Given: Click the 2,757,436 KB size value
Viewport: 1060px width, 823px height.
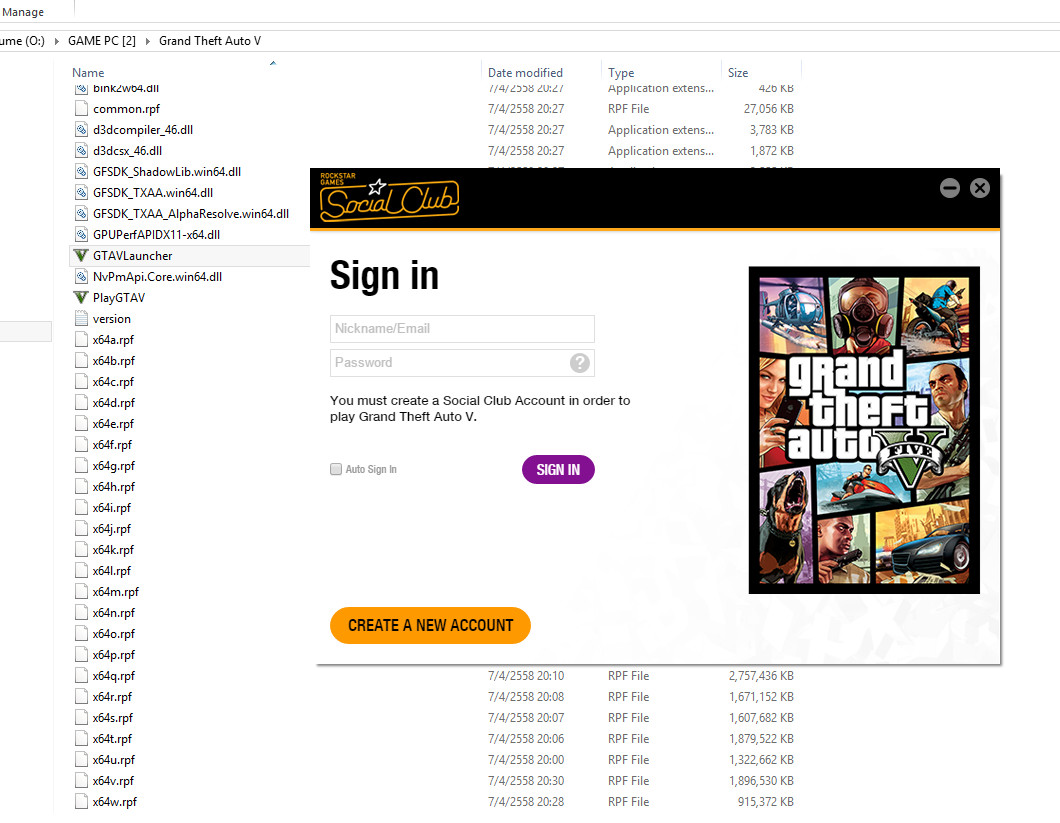Looking at the screenshot, I should coord(761,676).
